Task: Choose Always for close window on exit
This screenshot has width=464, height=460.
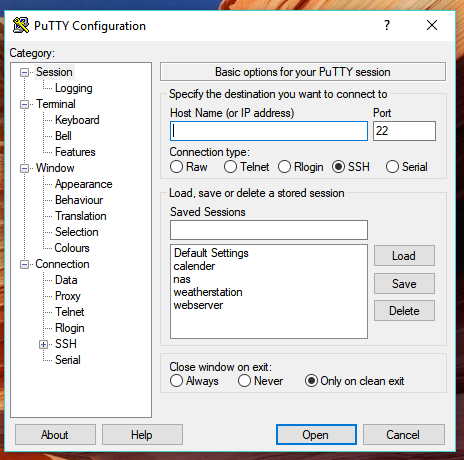Action: click(176, 381)
